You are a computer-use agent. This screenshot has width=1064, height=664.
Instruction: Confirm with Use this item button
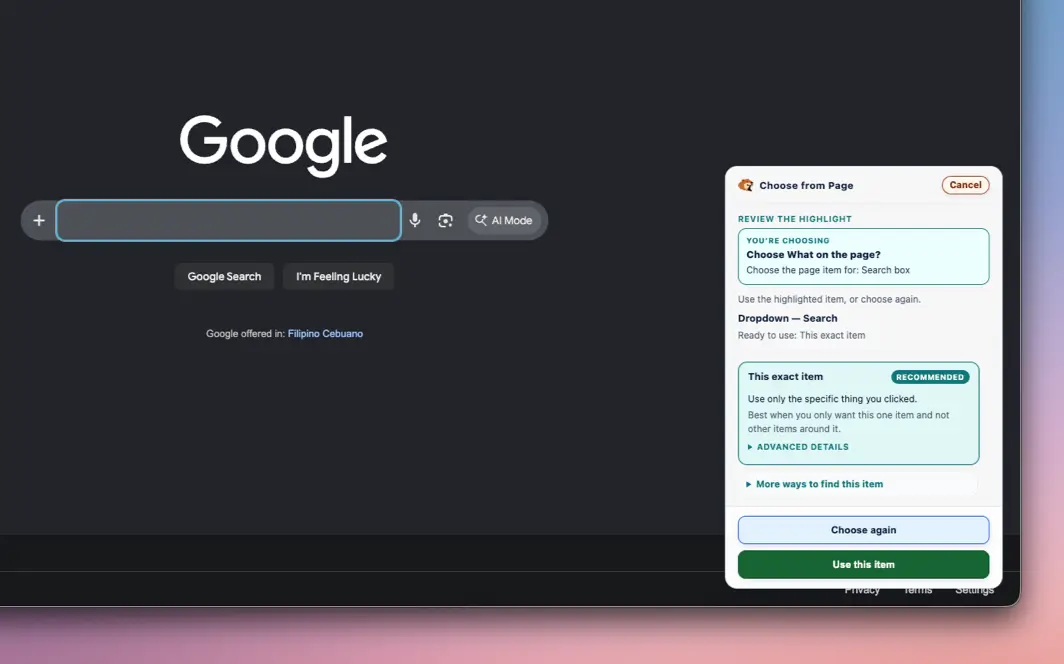(x=863, y=564)
